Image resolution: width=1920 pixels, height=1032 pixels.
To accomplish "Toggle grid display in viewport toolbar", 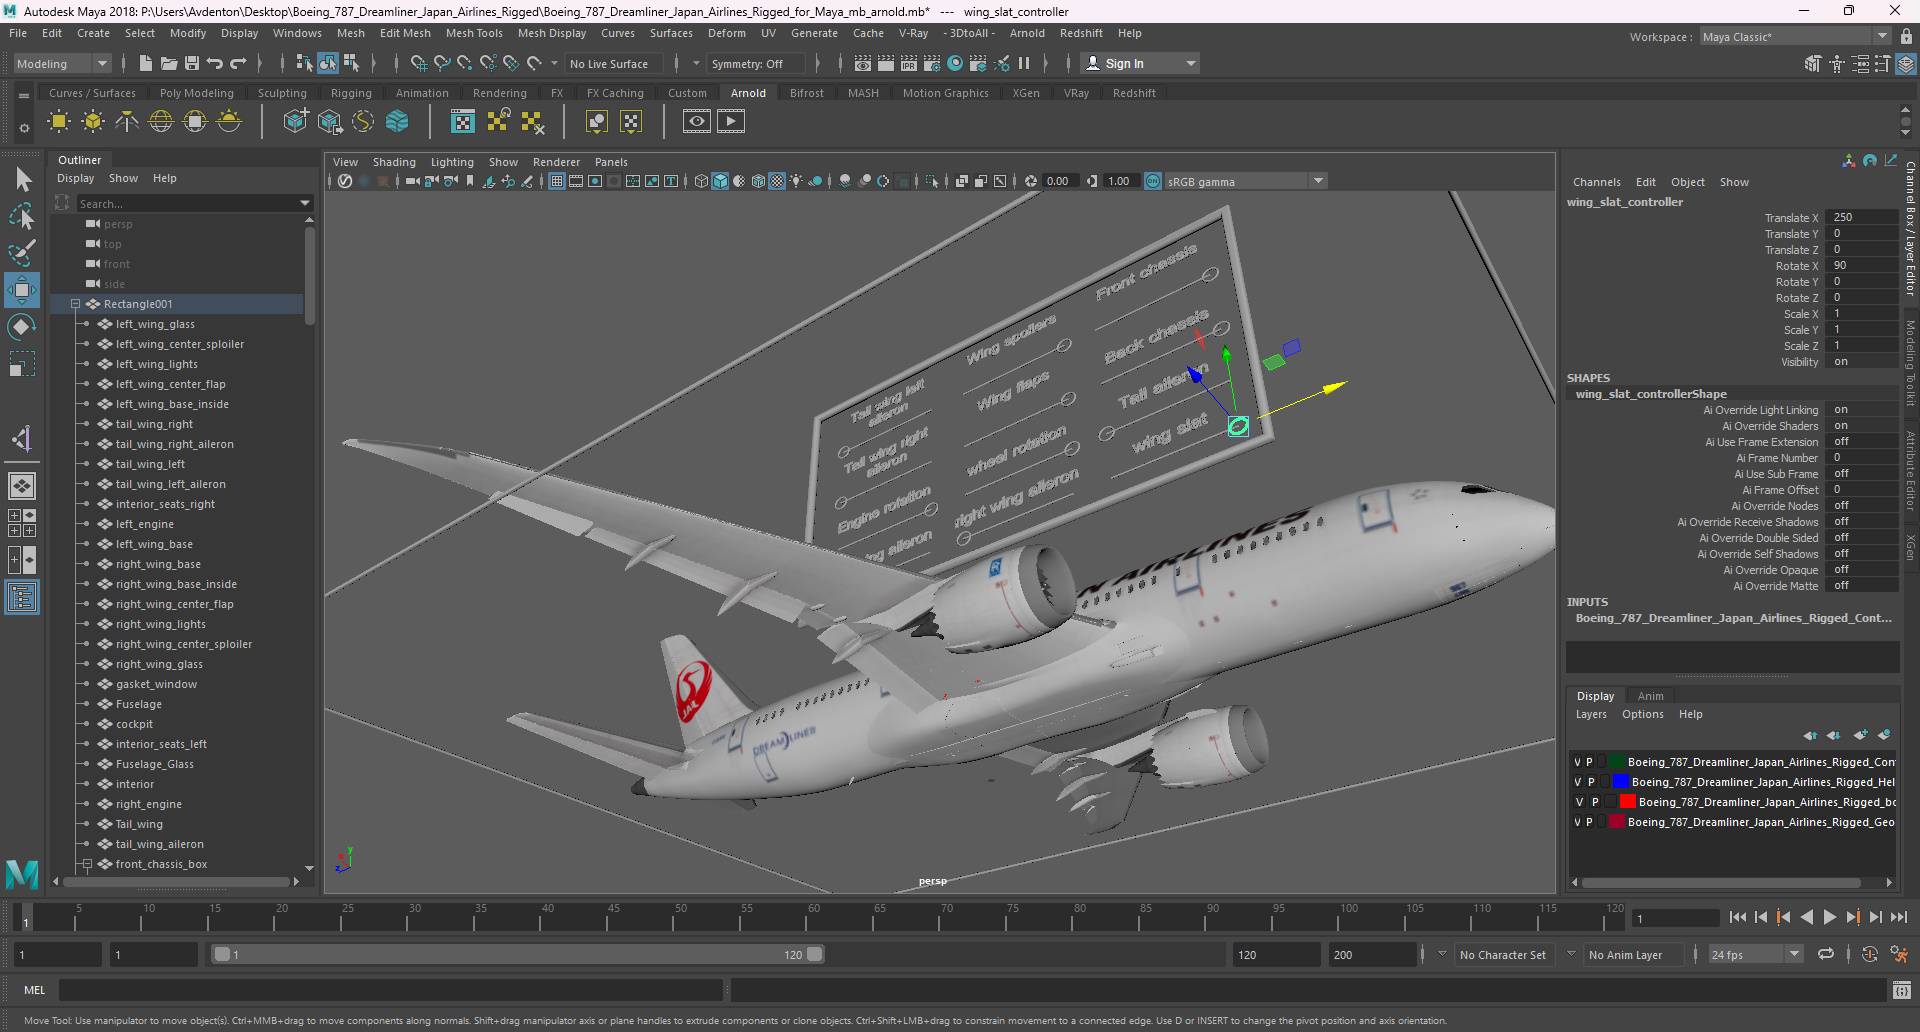I will tap(557, 181).
